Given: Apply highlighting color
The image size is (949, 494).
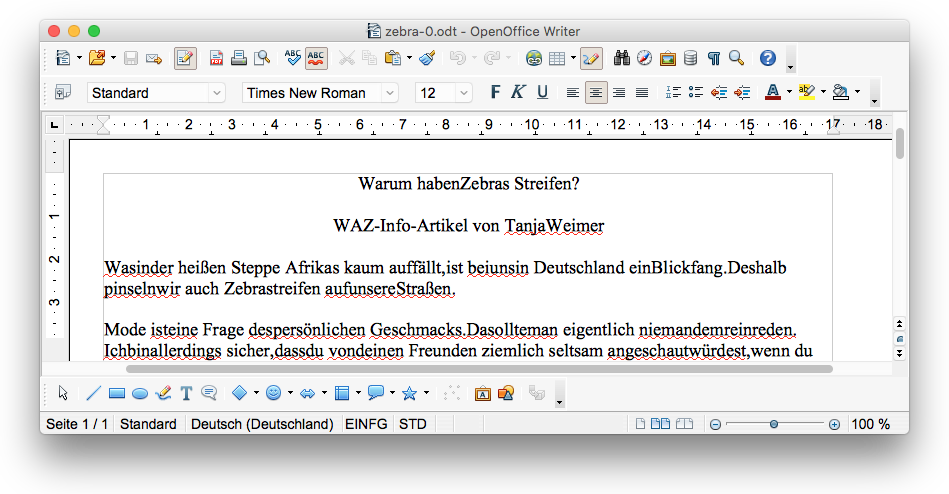Looking at the screenshot, I should click(x=807, y=92).
